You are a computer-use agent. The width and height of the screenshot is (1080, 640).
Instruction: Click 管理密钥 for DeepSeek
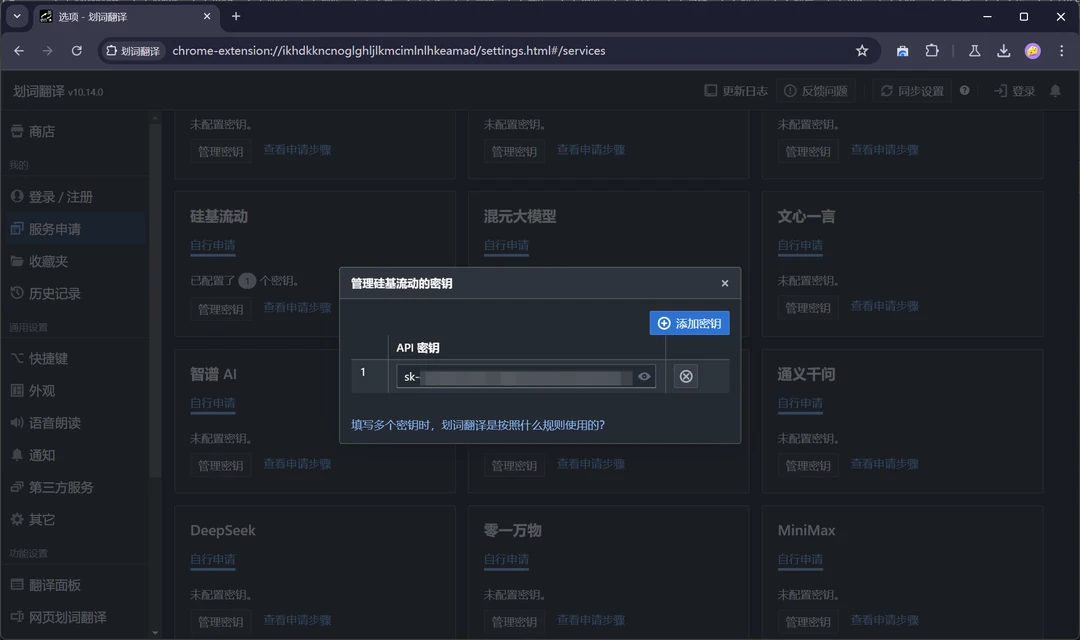pyautogui.click(x=220, y=622)
